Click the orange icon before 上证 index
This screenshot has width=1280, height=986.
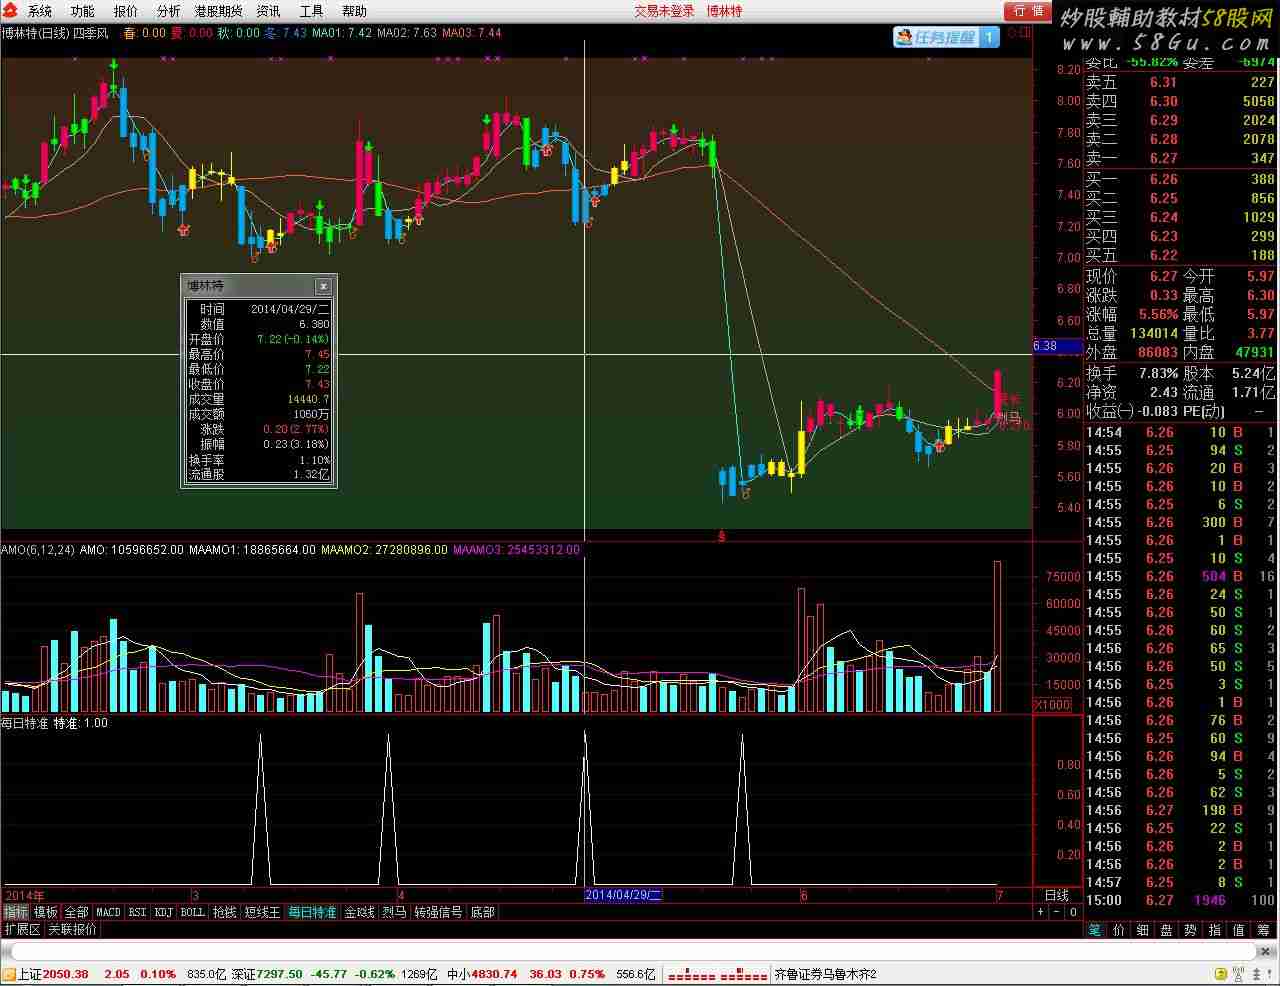(9, 974)
